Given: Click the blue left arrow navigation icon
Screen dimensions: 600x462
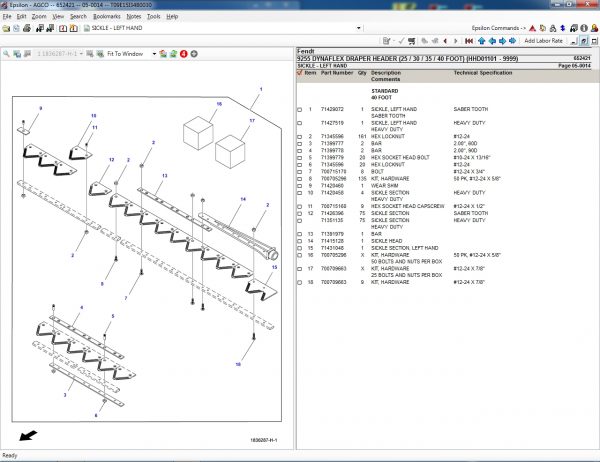Looking at the screenshot, I should tap(492, 41).
